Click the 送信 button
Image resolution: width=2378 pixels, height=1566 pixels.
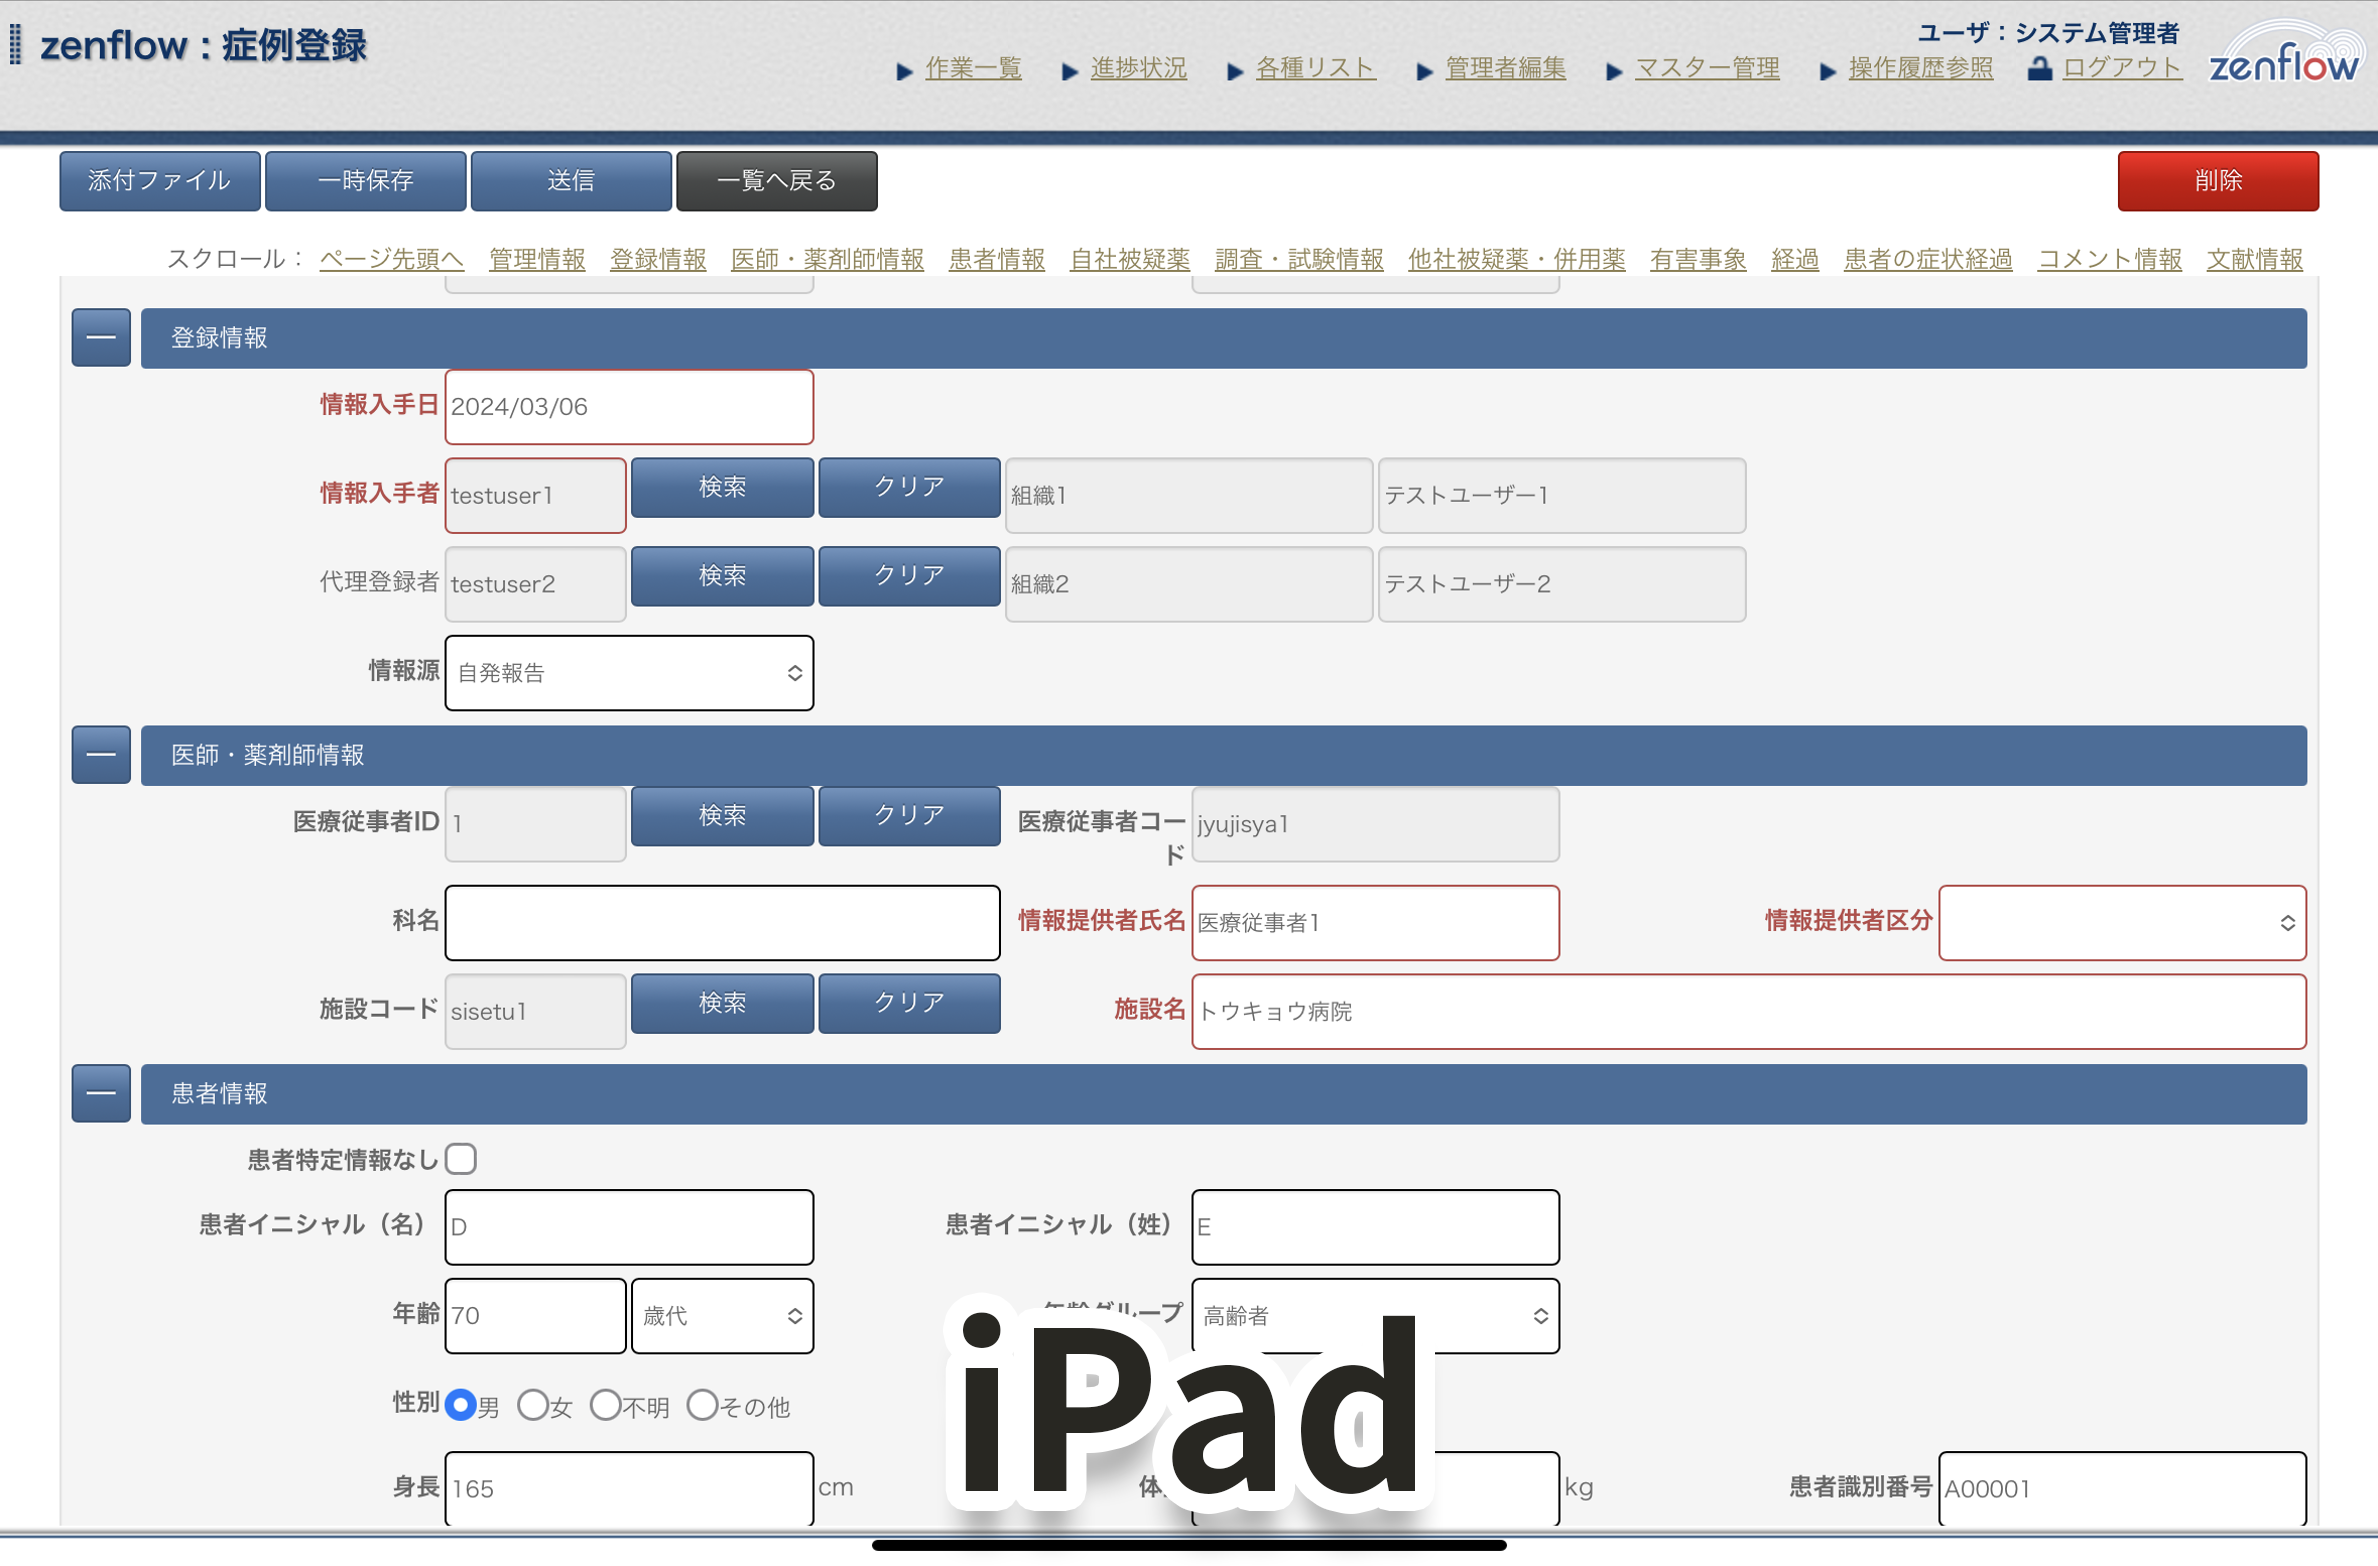571,181
